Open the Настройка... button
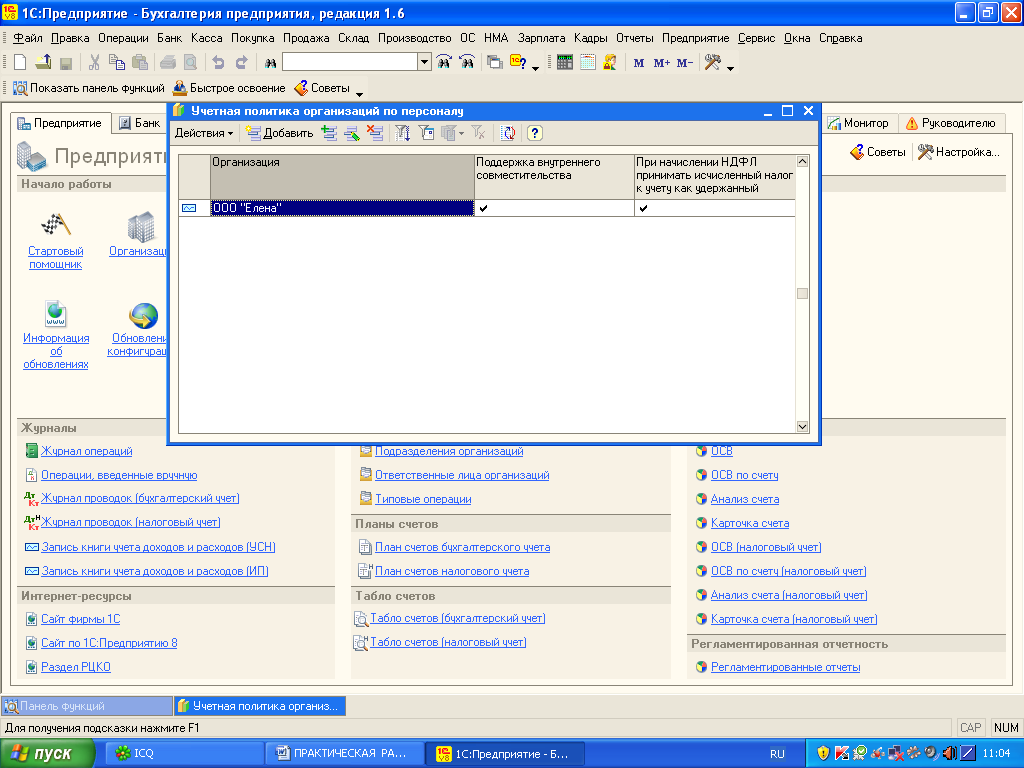Viewport: 1024px width, 768px height. point(959,152)
